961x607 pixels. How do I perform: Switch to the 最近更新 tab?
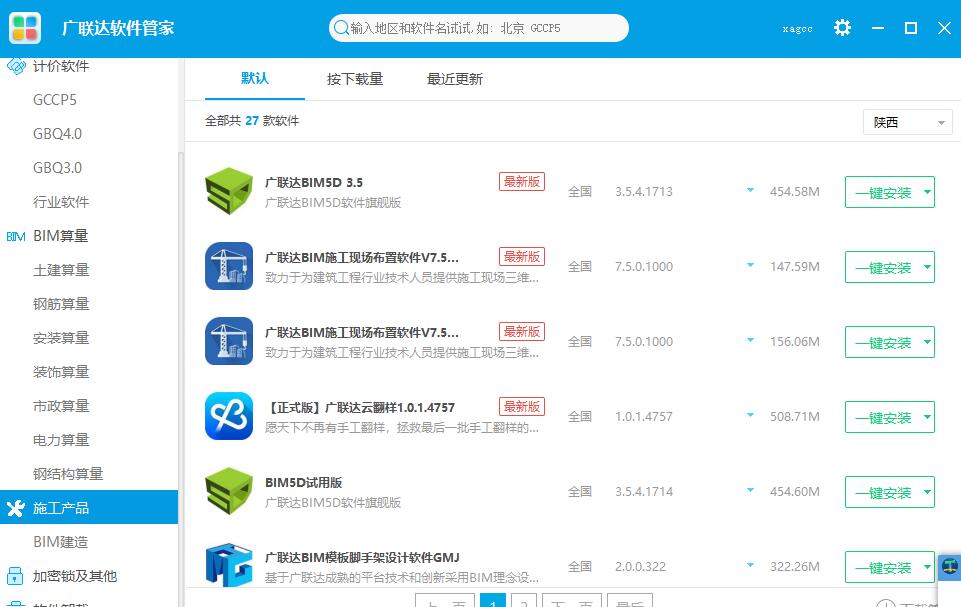click(x=455, y=79)
